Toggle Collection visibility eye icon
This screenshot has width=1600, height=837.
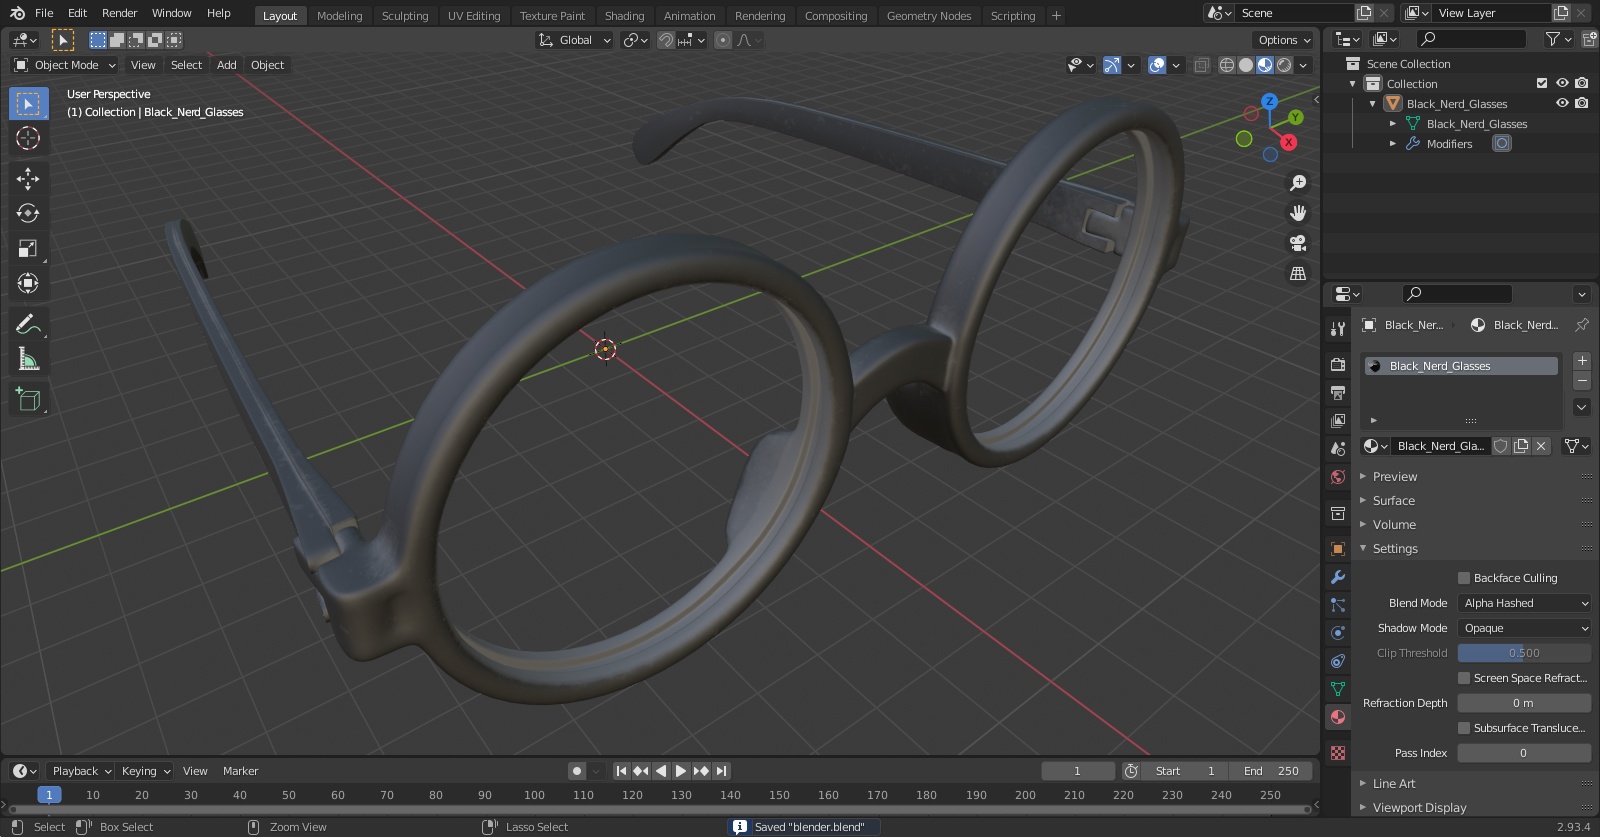(1562, 83)
